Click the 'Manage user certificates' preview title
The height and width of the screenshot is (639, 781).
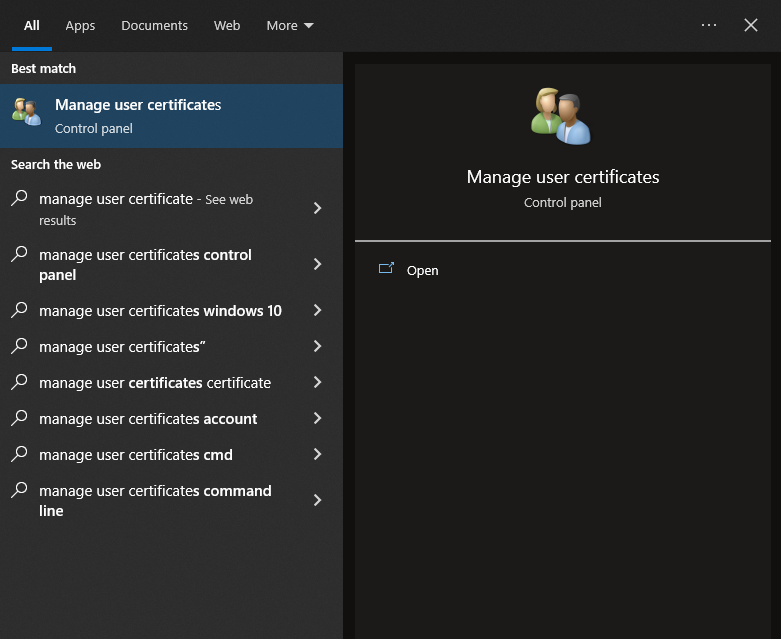tap(563, 177)
